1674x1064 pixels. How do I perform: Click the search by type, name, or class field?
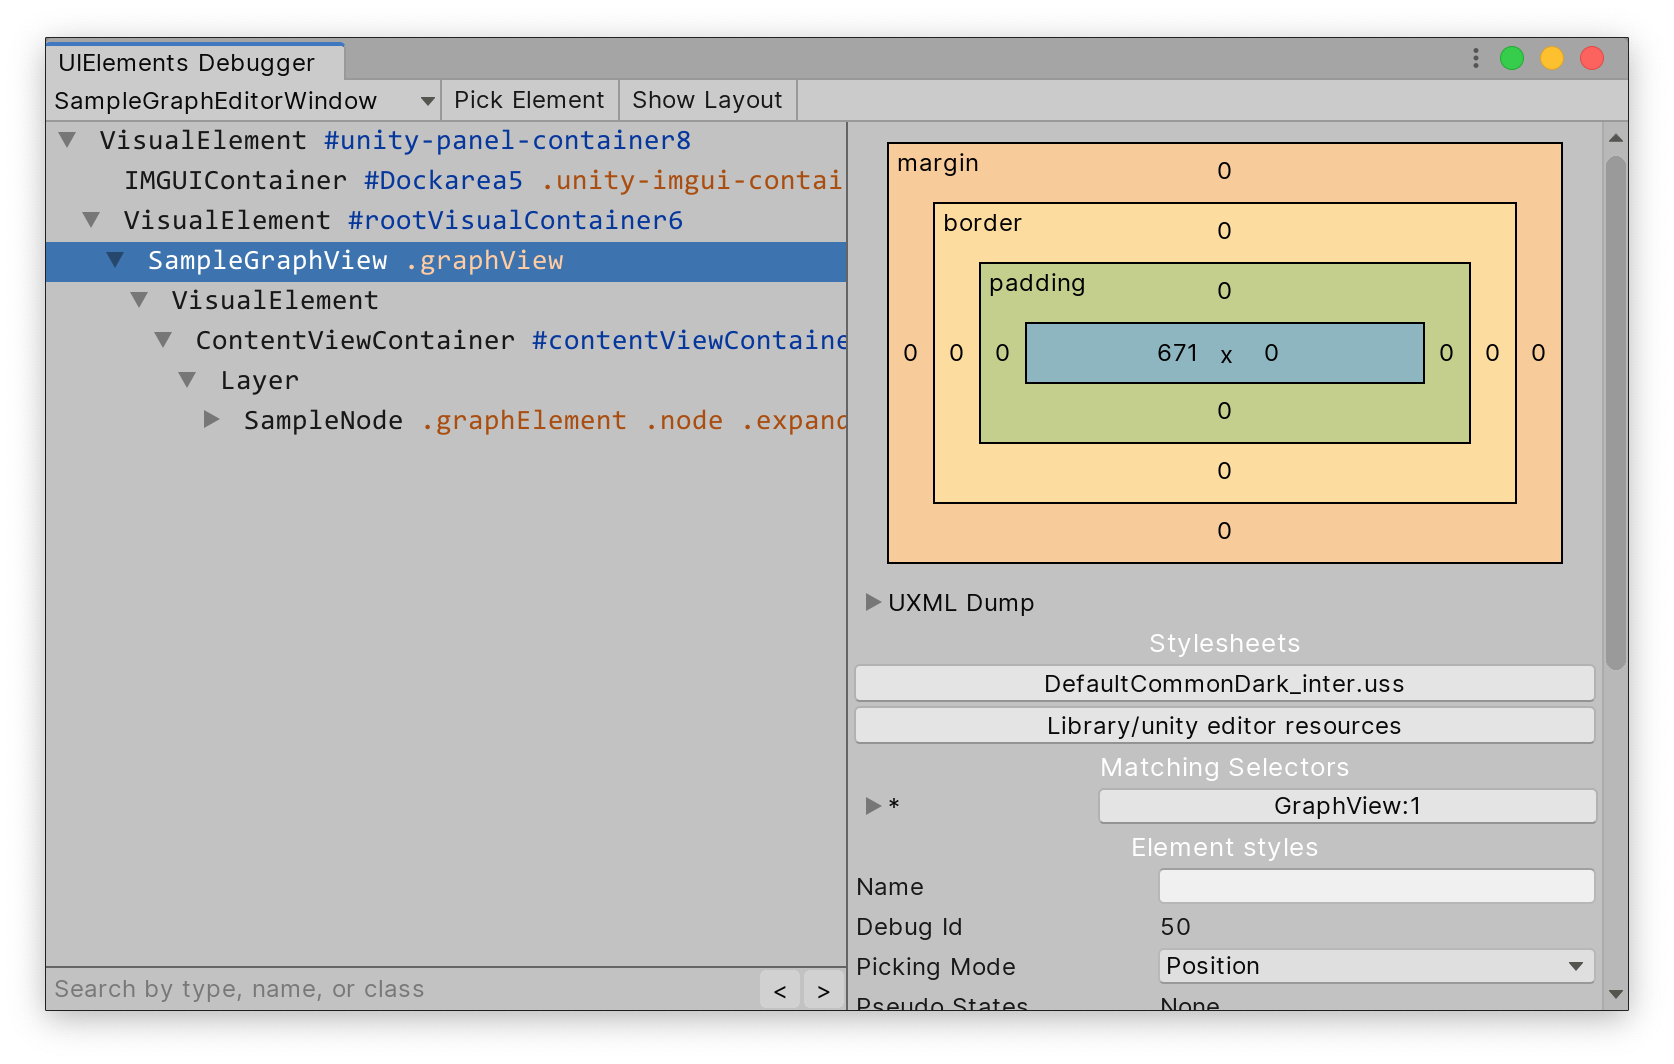(x=400, y=989)
